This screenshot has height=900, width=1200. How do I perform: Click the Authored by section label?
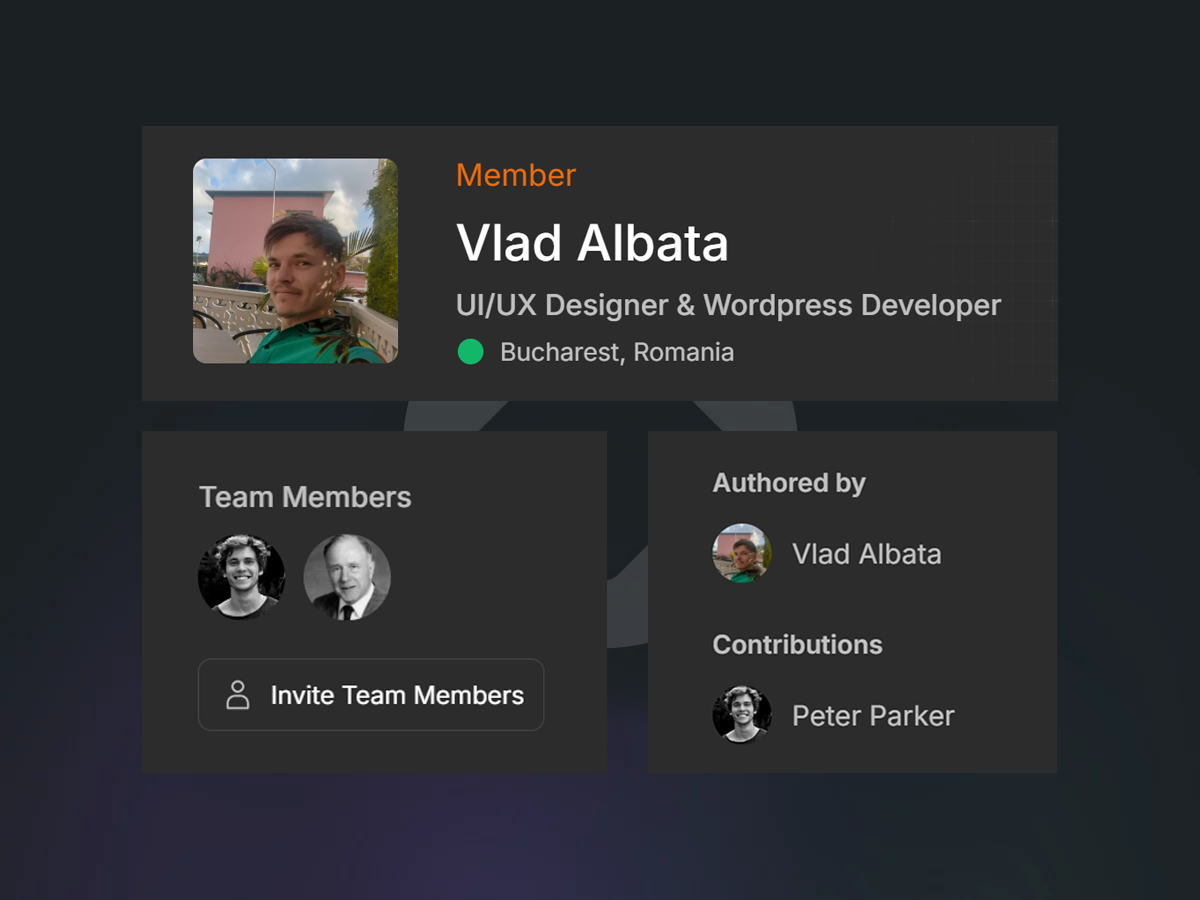tap(789, 483)
